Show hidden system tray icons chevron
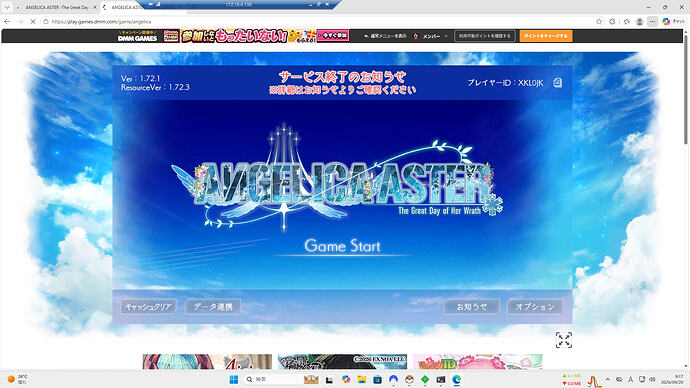The image size is (690, 388). point(608,379)
